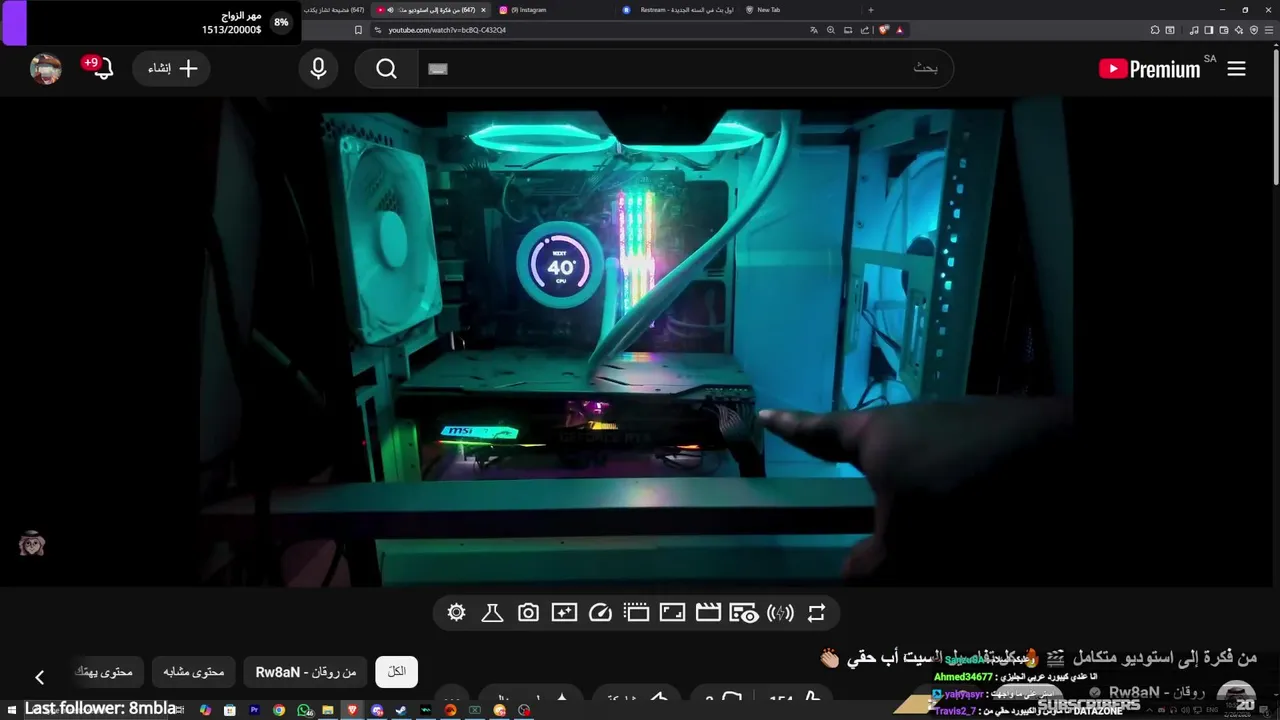The width and height of the screenshot is (1280, 720).
Task: Open the flask filters icon in video toolbar
Action: click(492, 613)
